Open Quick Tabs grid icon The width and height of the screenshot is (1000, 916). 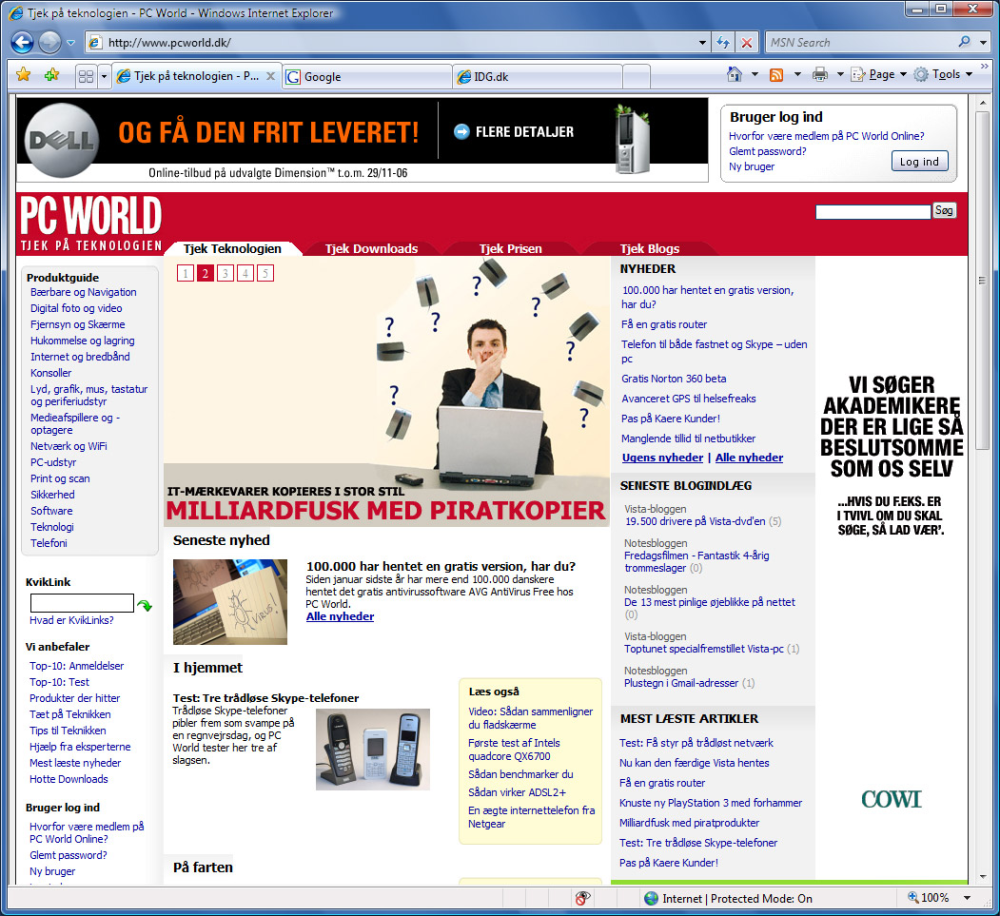point(86,77)
